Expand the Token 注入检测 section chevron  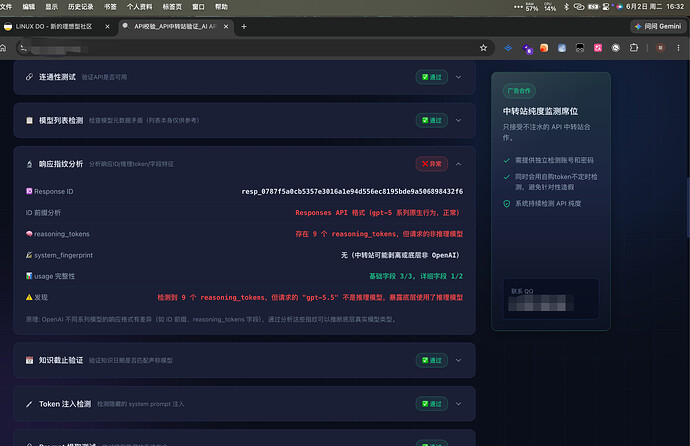click(x=459, y=404)
